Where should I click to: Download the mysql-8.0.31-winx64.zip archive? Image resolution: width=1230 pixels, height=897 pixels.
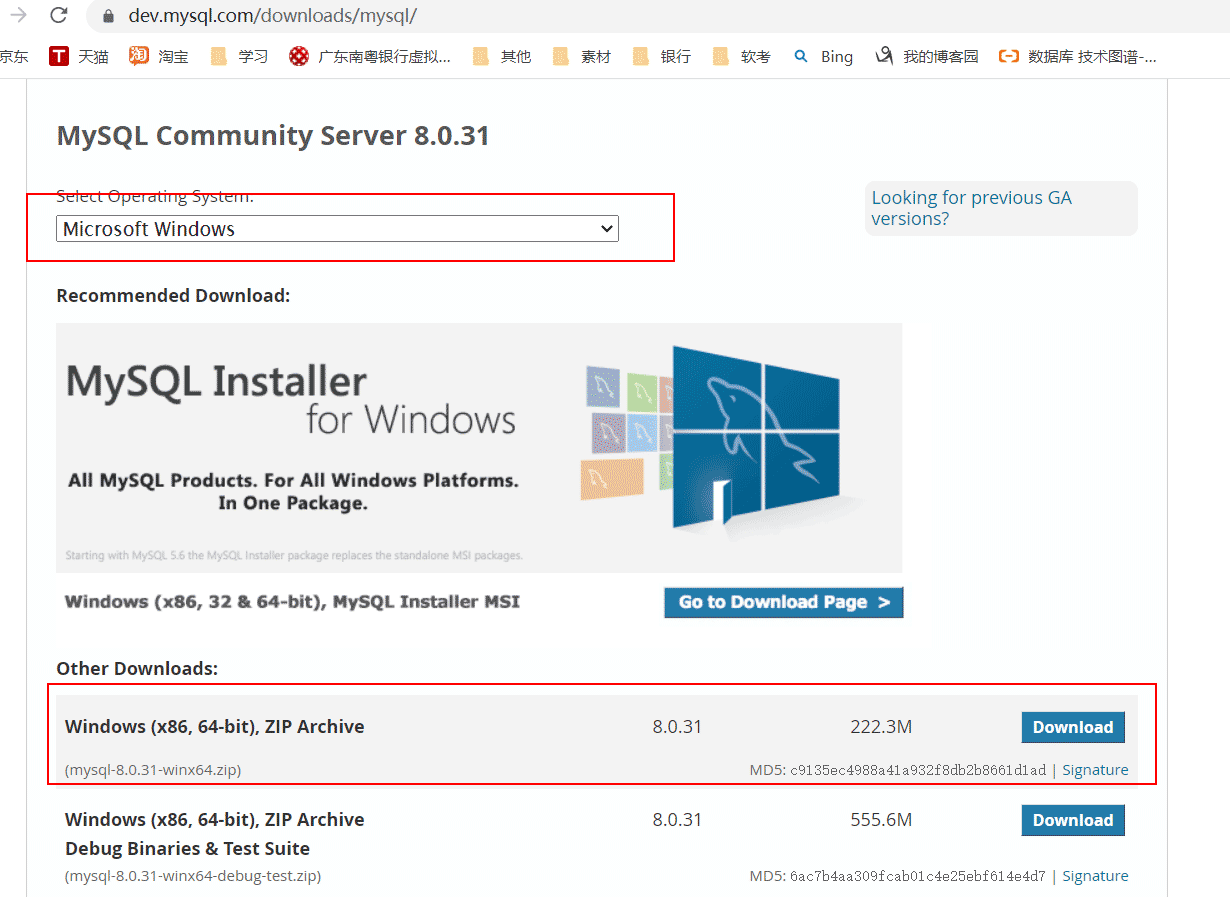(1072, 727)
